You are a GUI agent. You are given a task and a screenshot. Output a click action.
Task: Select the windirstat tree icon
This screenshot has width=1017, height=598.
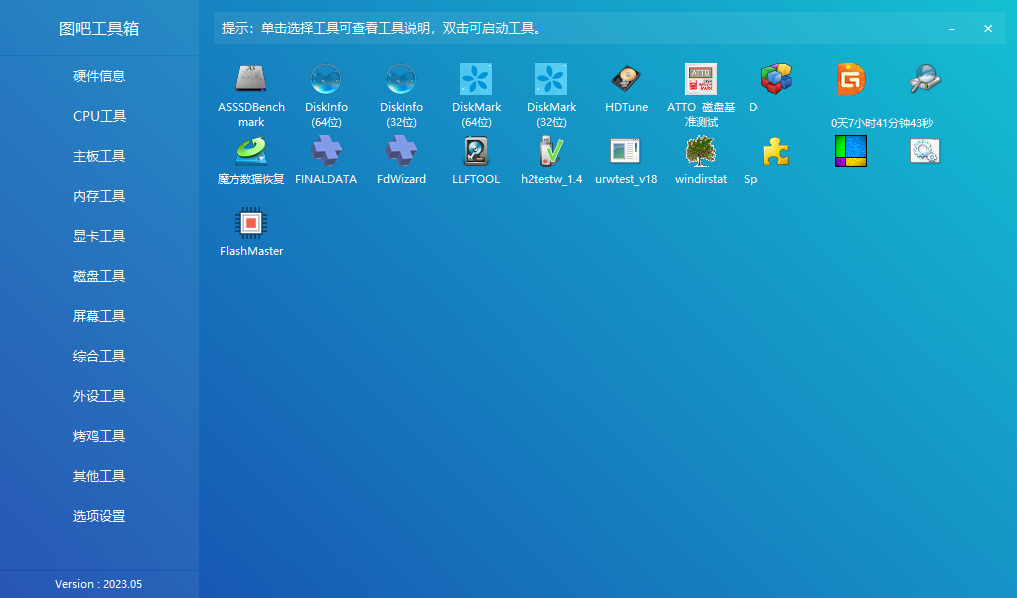coord(701,151)
